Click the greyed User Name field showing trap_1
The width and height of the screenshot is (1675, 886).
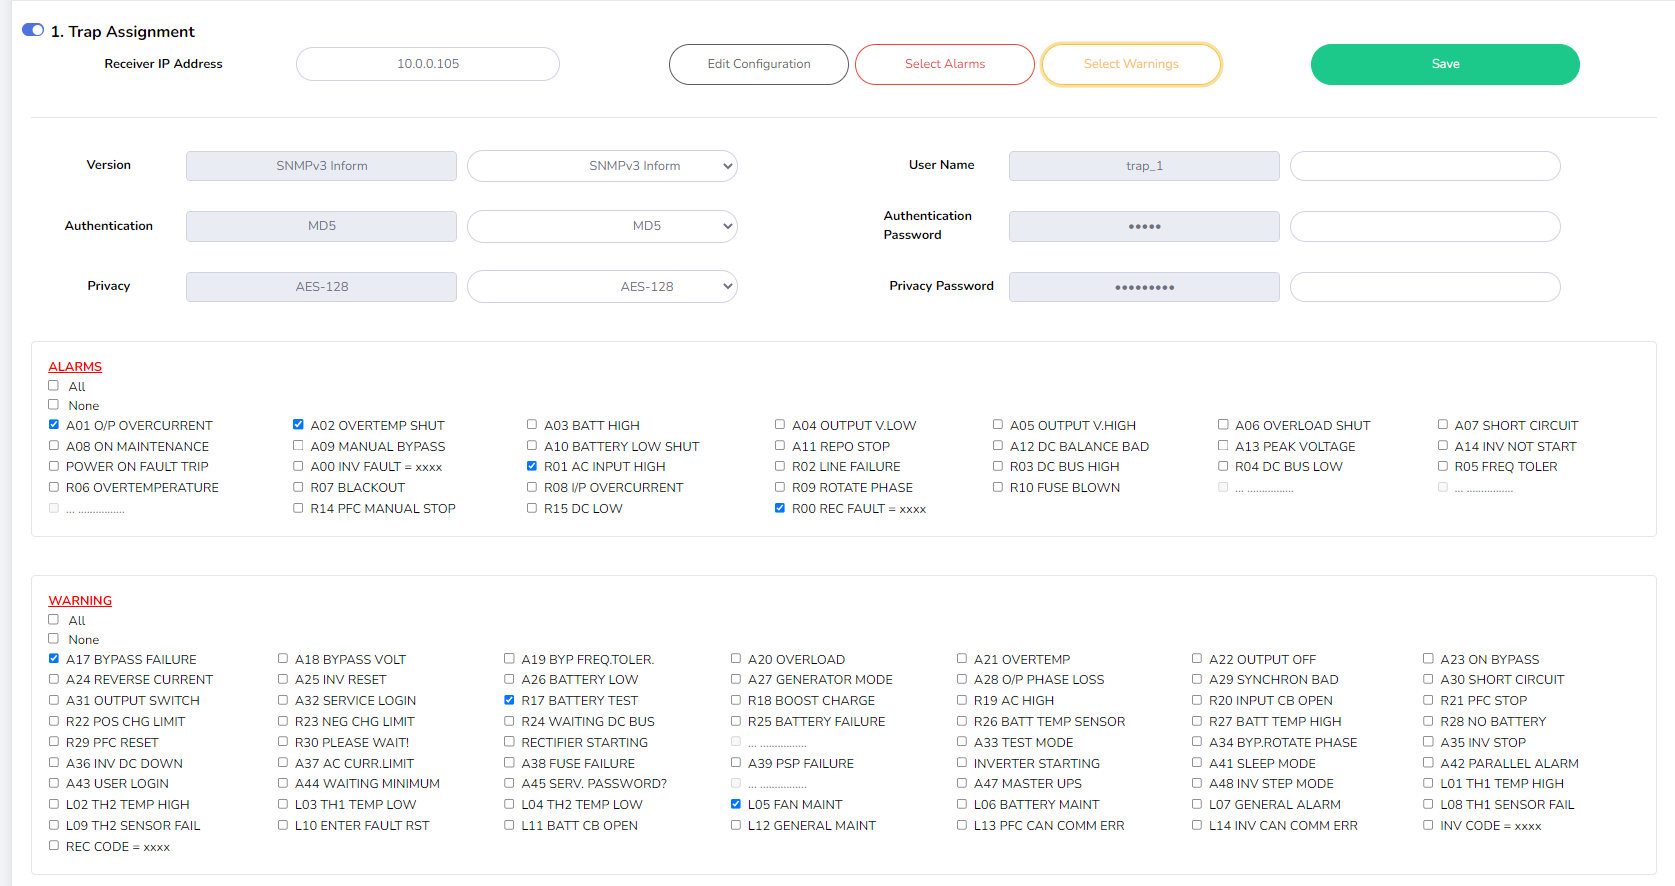click(1144, 166)
